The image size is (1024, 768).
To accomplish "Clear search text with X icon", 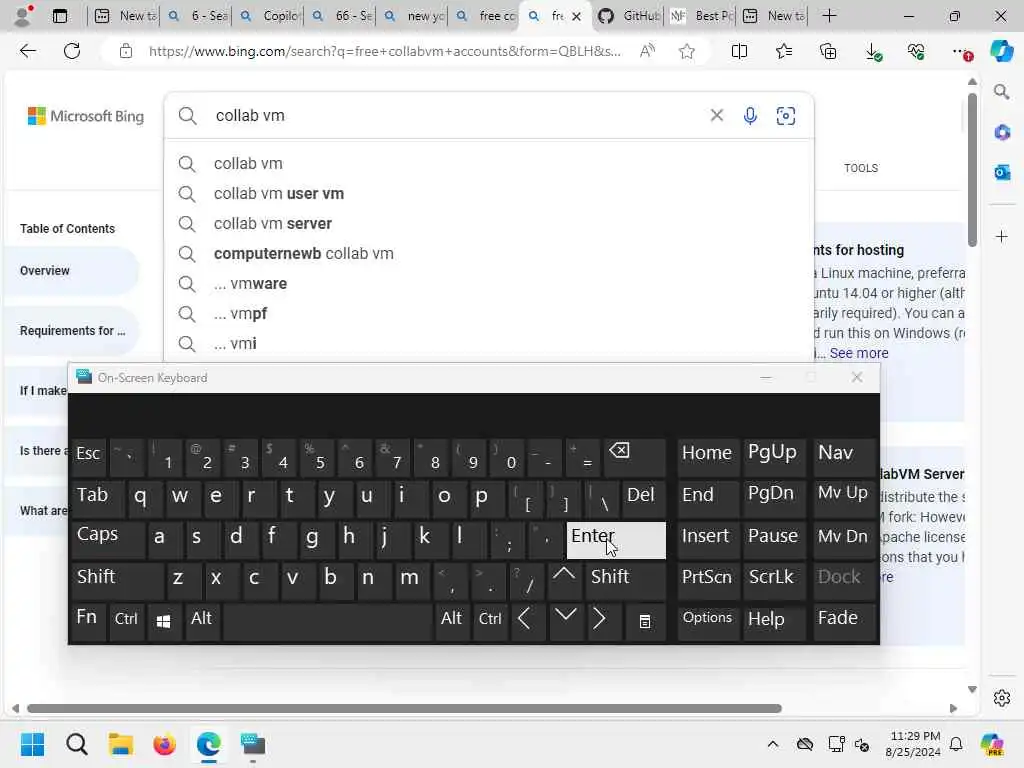I will tap(716, 116).
